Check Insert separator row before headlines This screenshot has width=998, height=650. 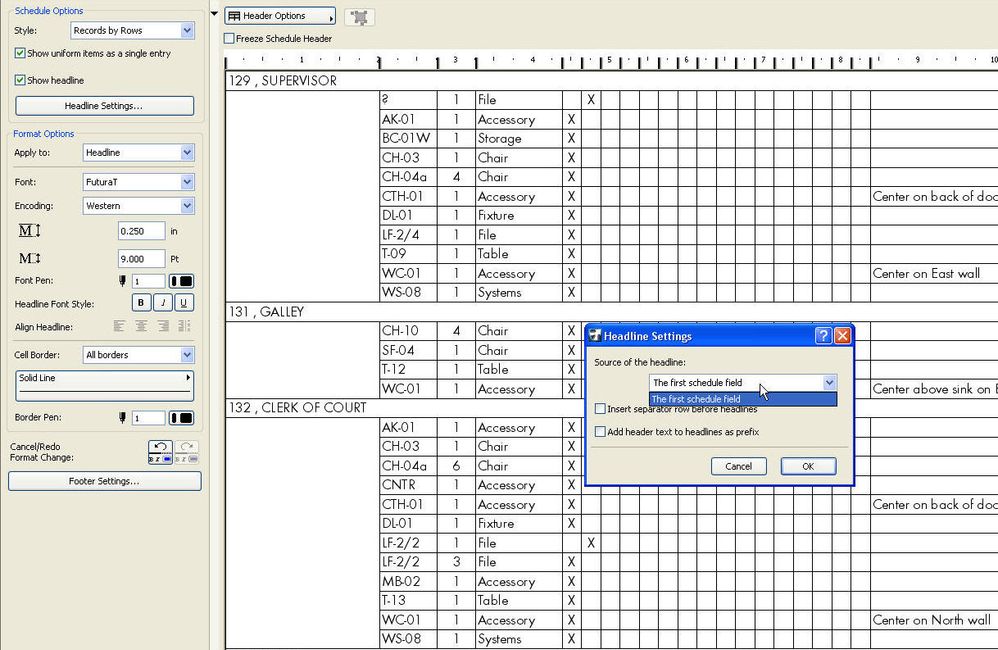click(598, 409)
